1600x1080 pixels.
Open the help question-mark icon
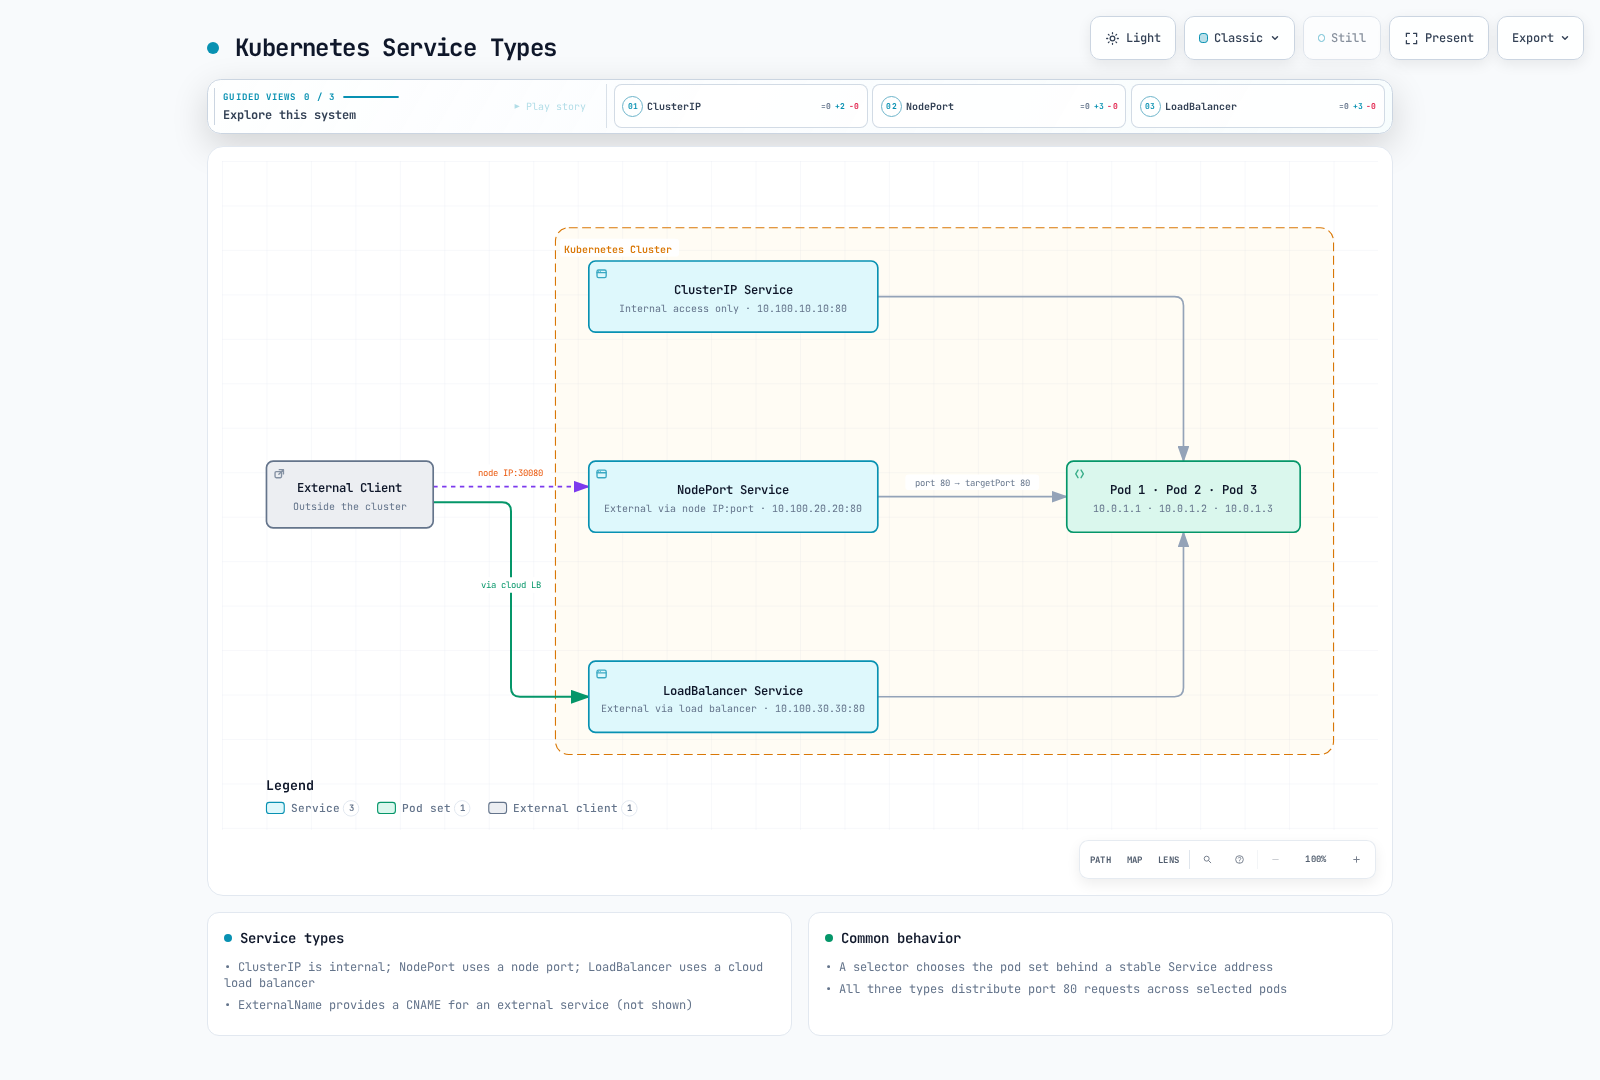pos(1239,860)
